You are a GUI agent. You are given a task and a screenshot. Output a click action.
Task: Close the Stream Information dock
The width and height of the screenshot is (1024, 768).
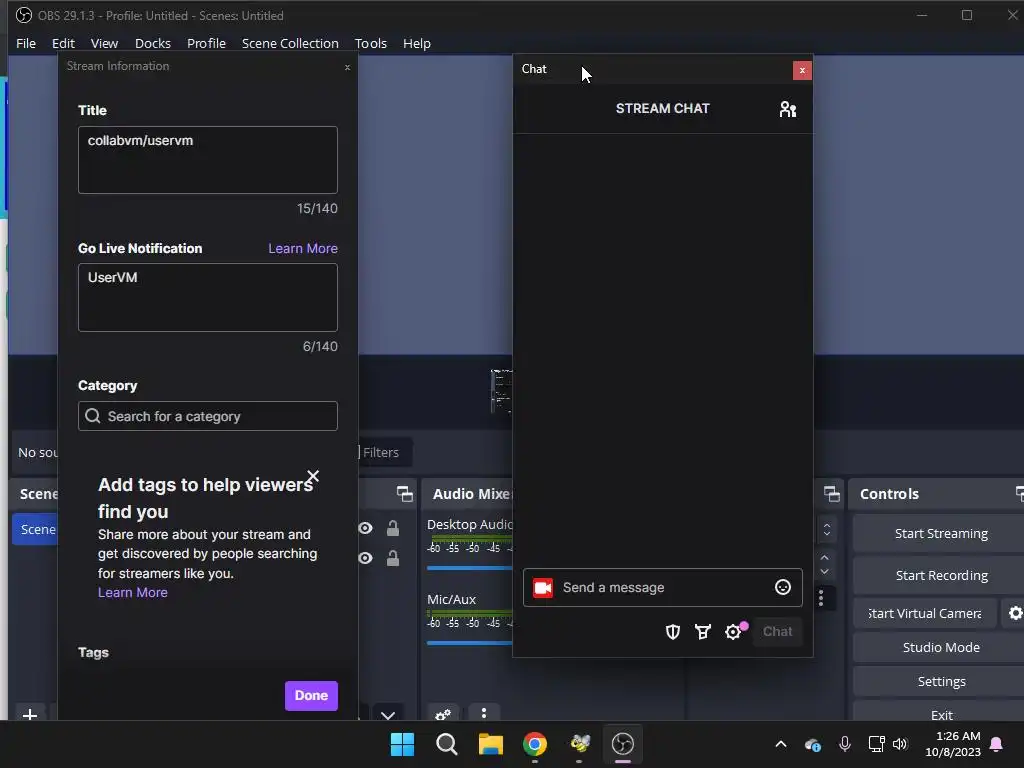coord(347,67)
